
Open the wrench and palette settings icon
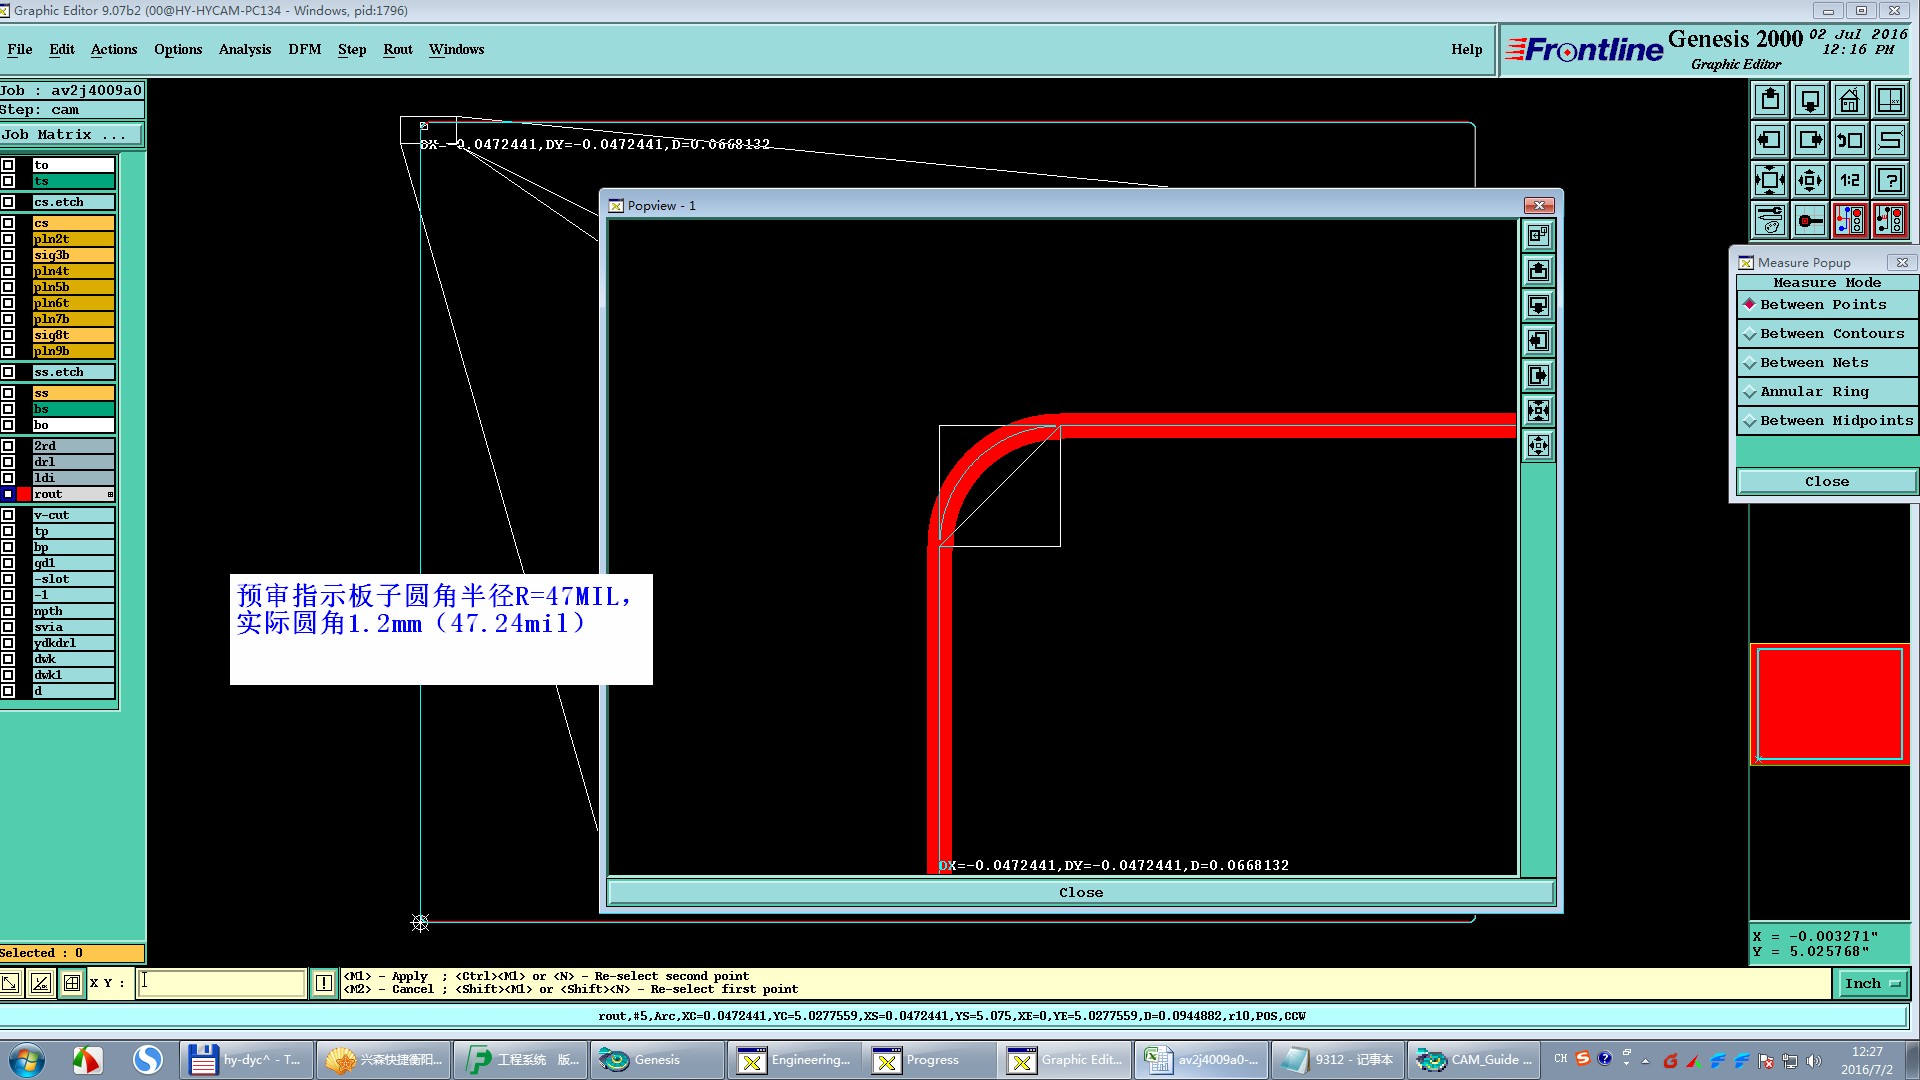[1770, 220]
